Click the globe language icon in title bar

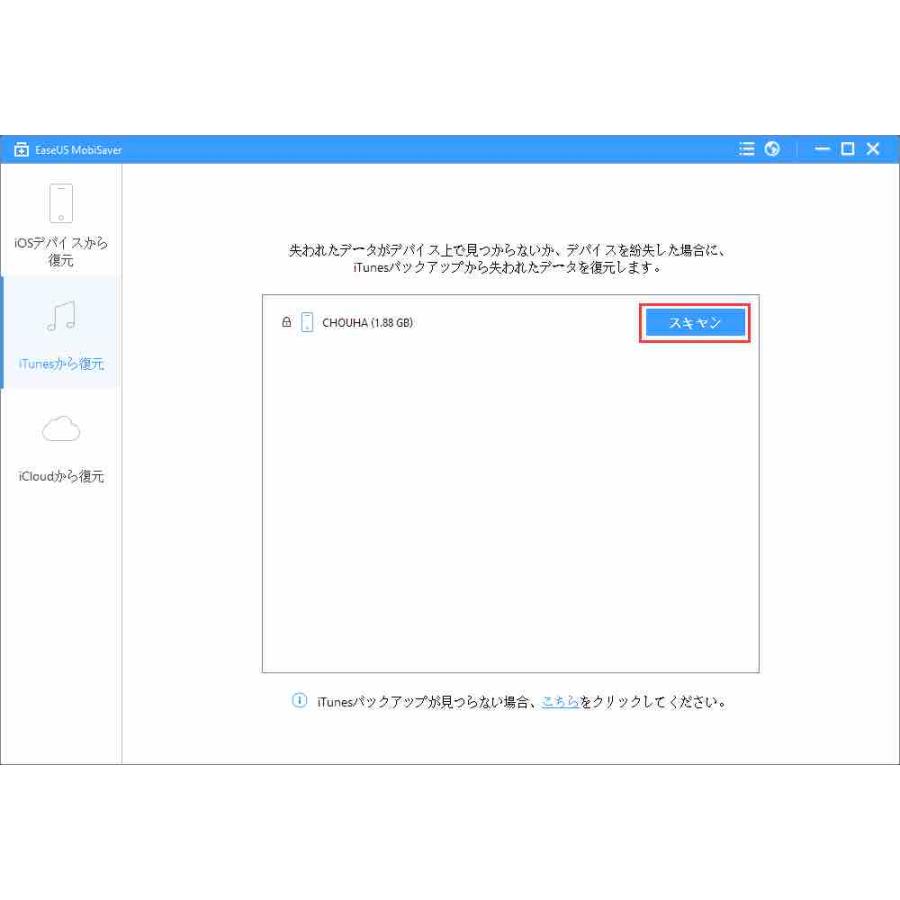click(772, 149)
